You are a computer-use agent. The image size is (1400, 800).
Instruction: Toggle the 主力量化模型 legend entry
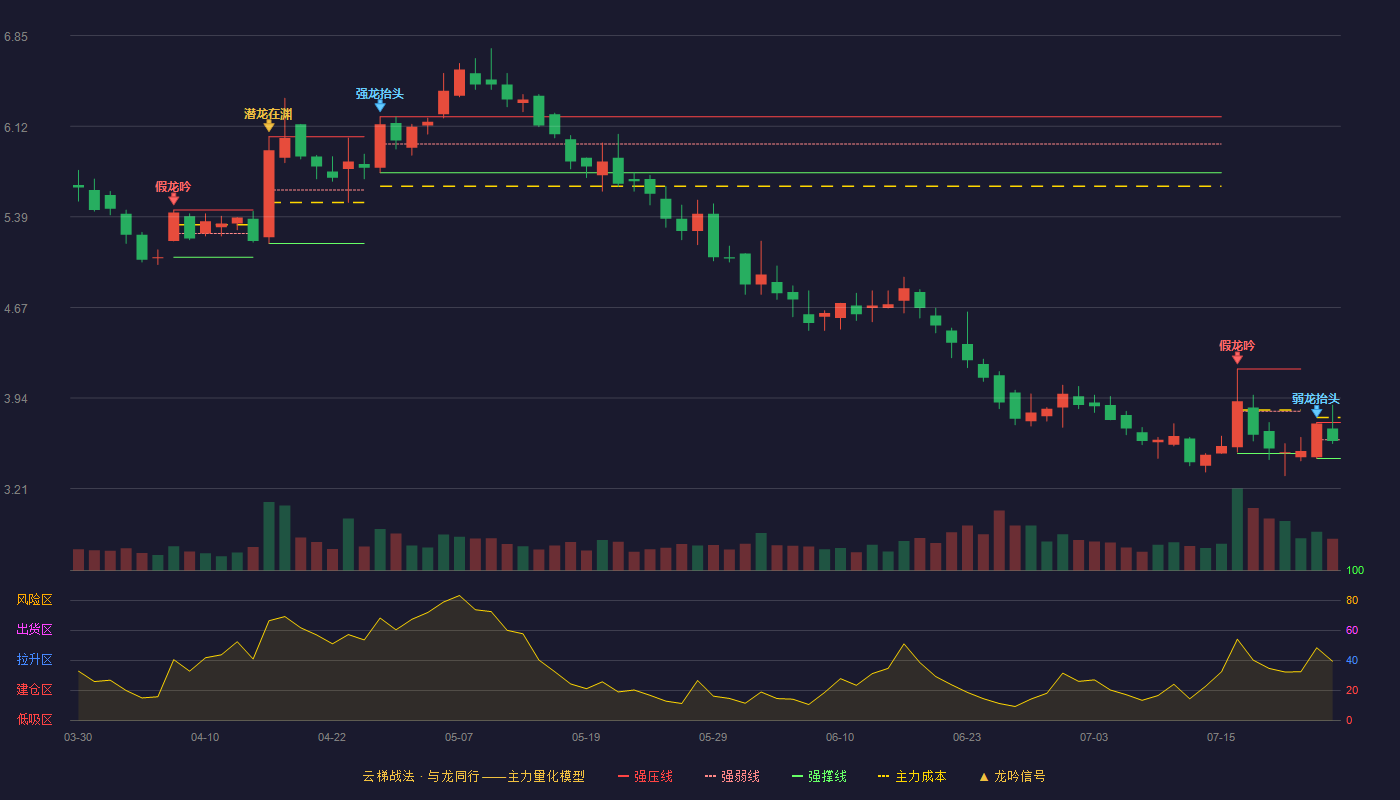click(x=533, y=776)
